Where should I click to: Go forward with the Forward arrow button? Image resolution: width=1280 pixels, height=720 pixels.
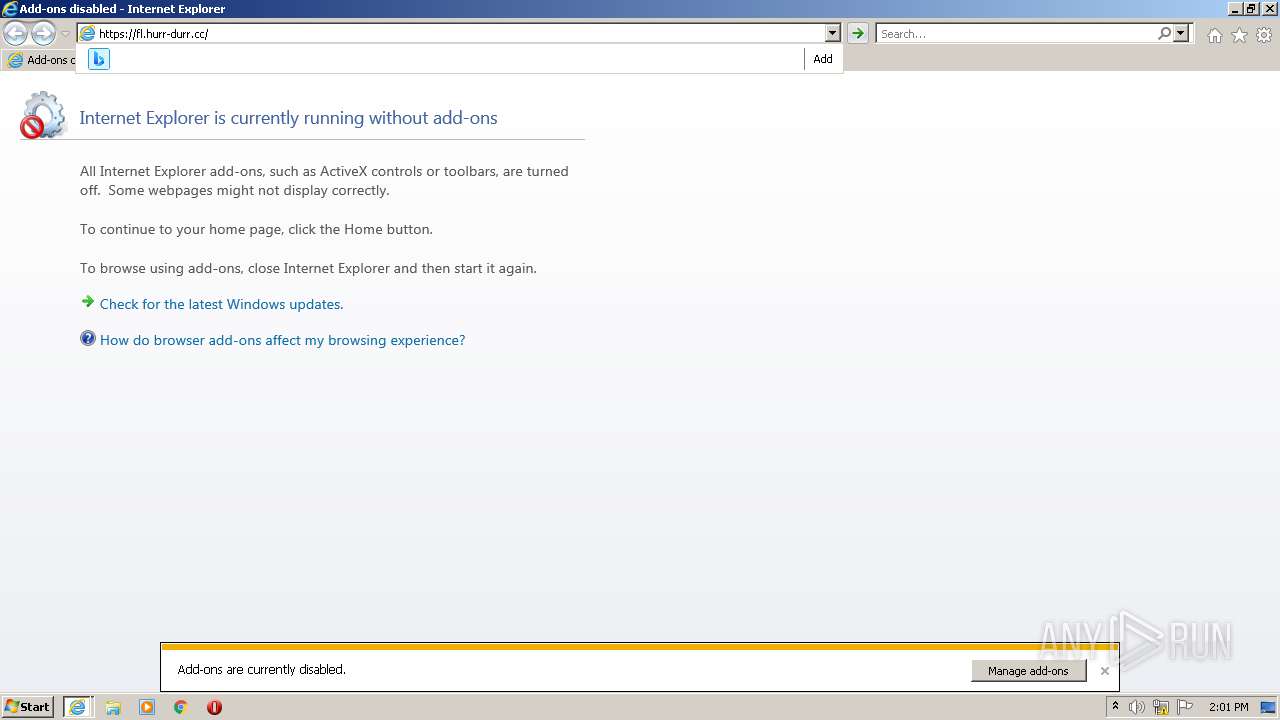(x=43, y=34)
